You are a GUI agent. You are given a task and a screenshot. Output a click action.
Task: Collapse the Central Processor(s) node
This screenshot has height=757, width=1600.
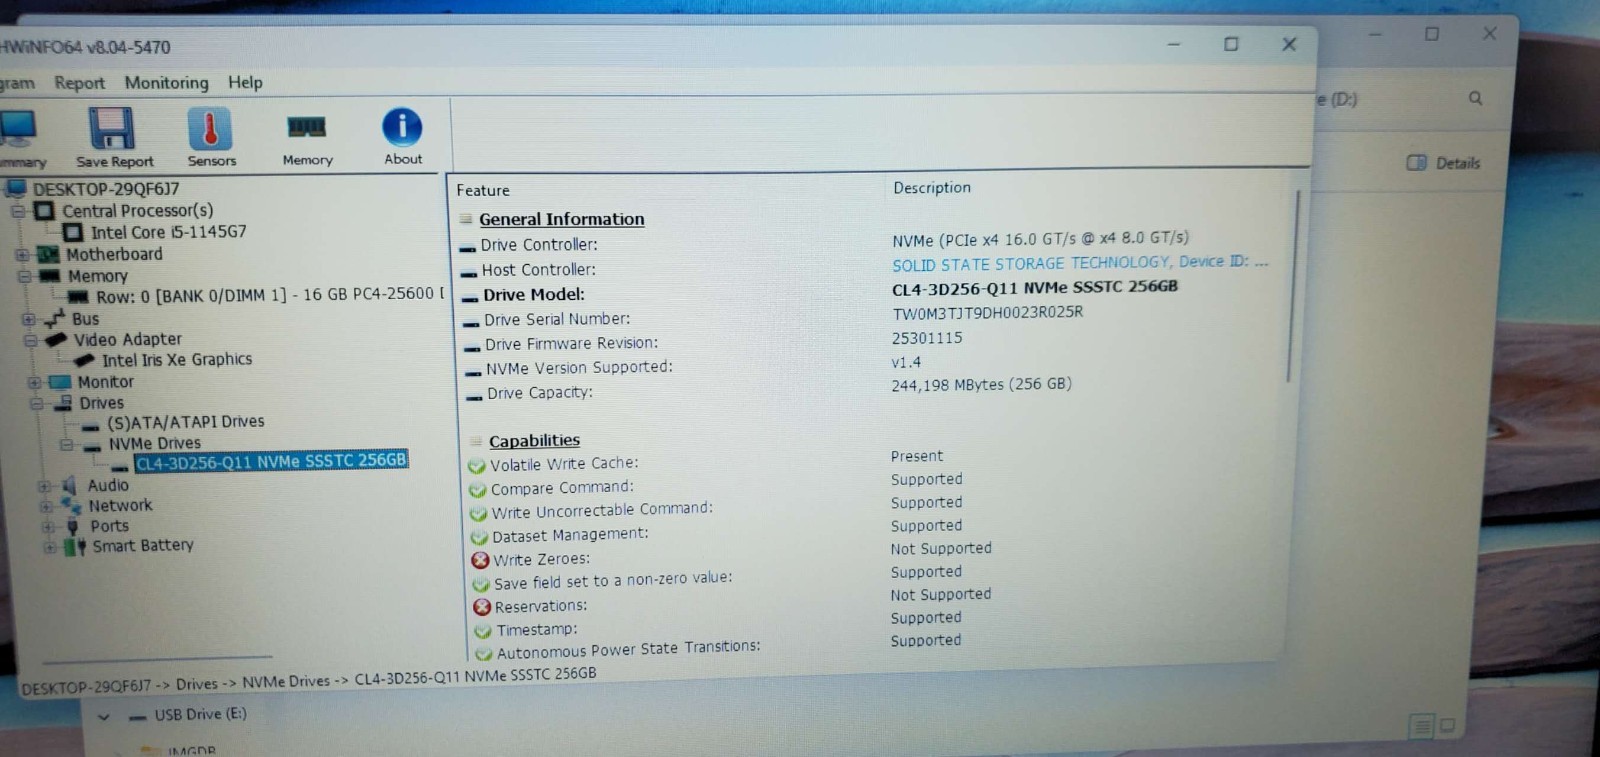pos(18,211)
